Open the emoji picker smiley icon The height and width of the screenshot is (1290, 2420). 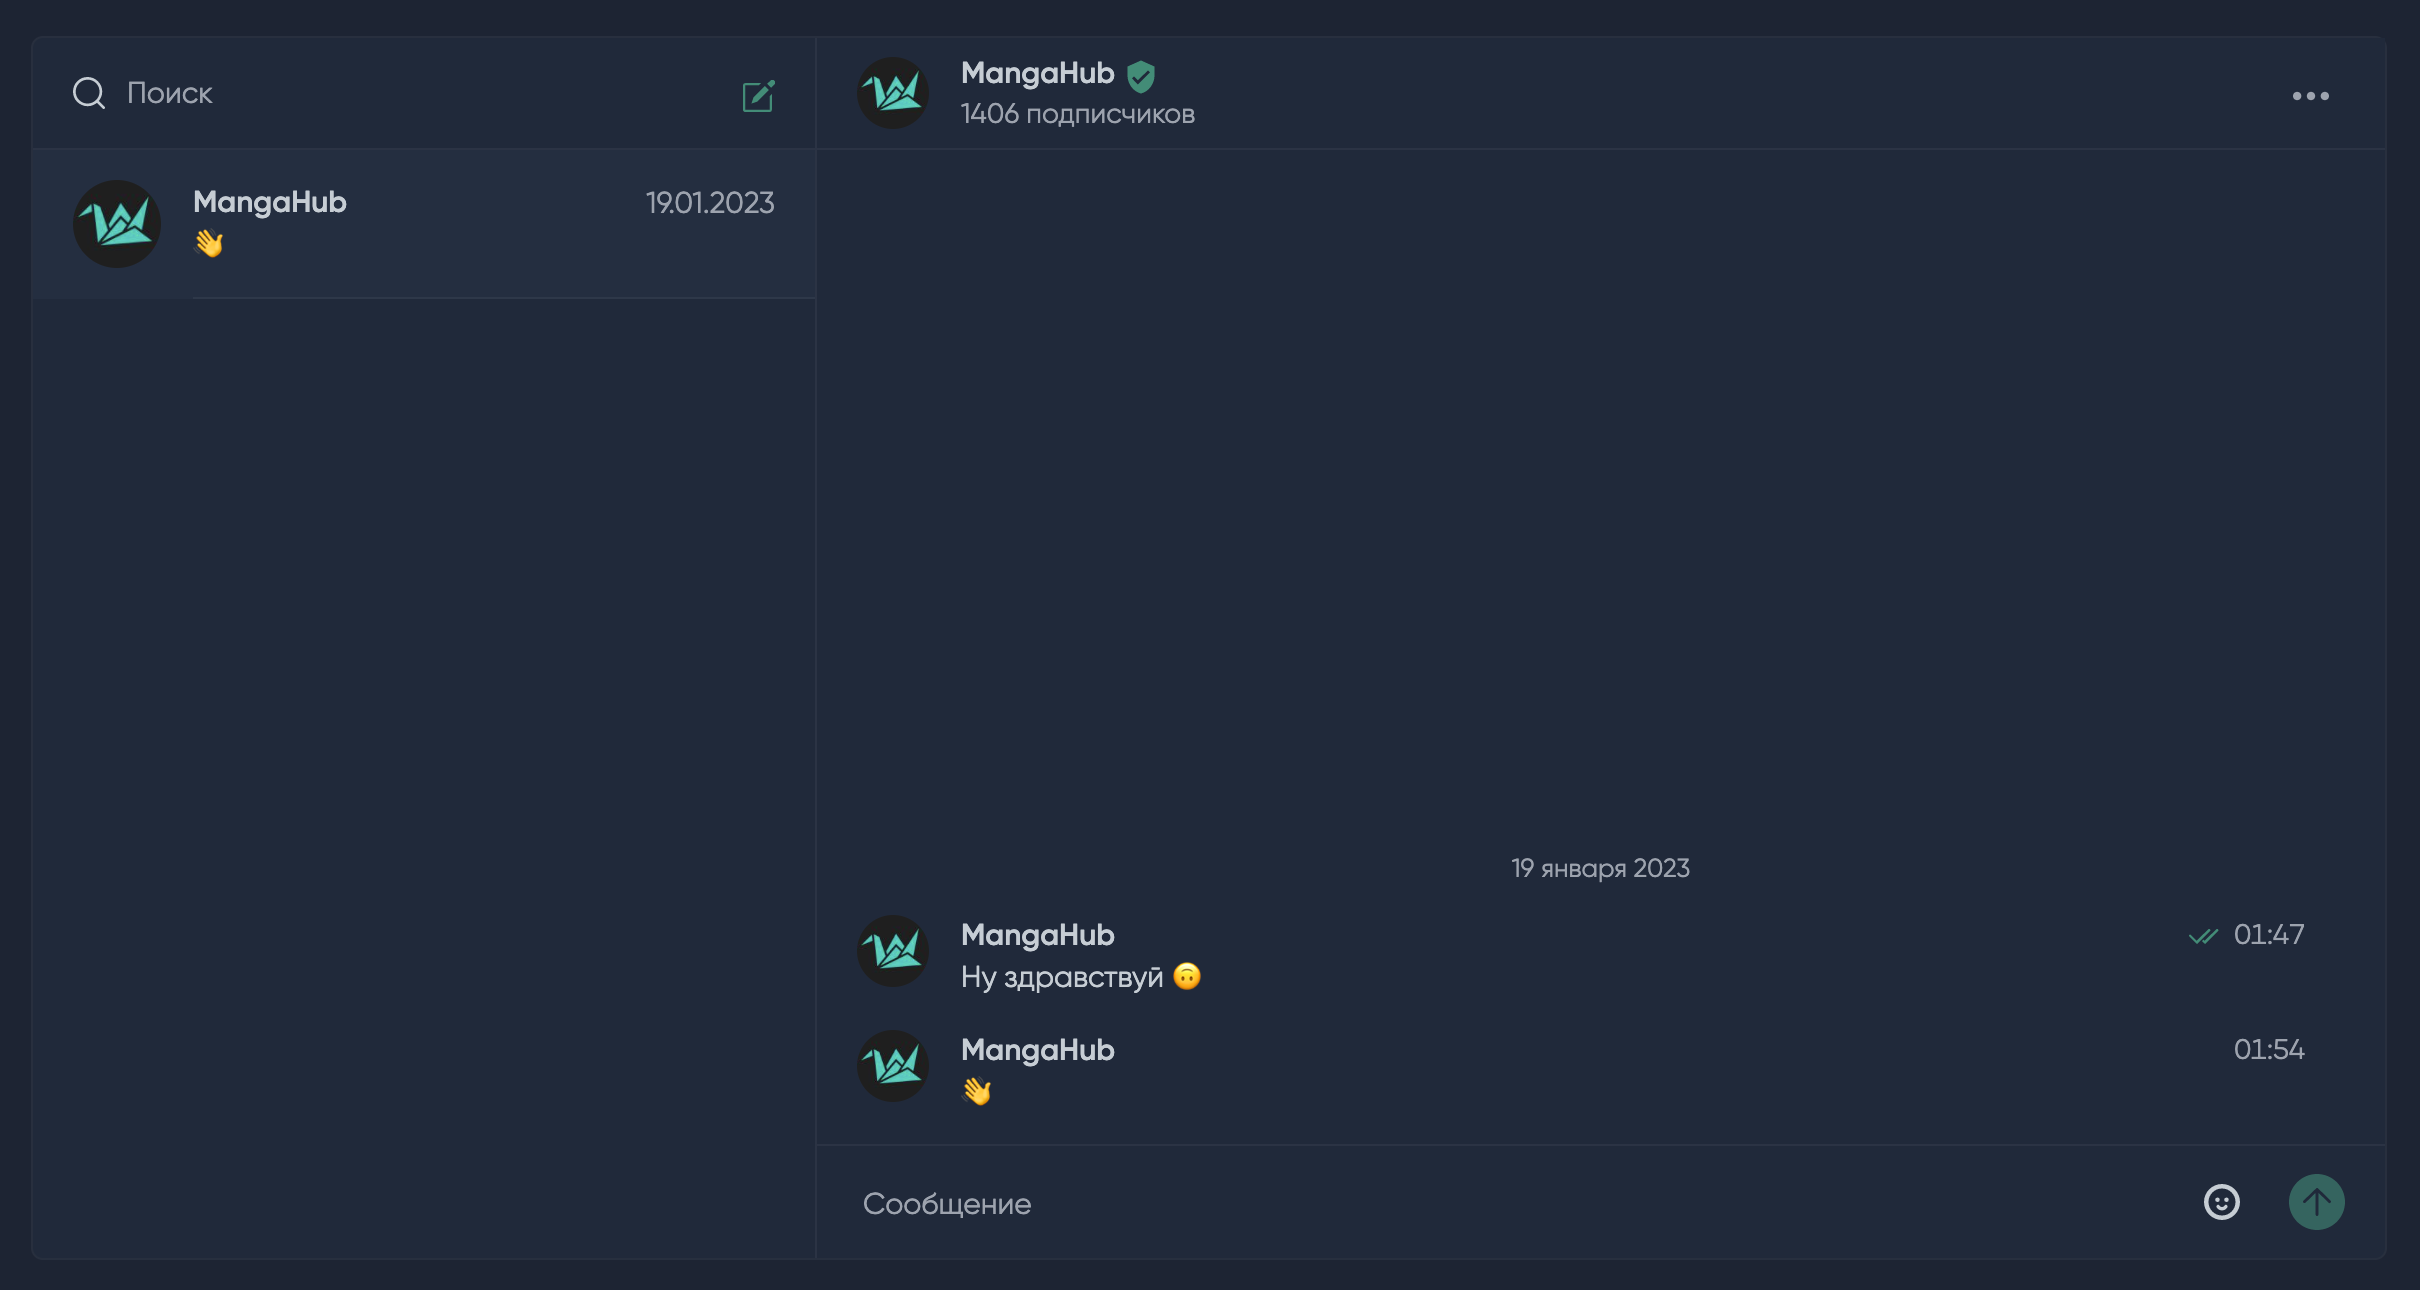point(2221,1202)
